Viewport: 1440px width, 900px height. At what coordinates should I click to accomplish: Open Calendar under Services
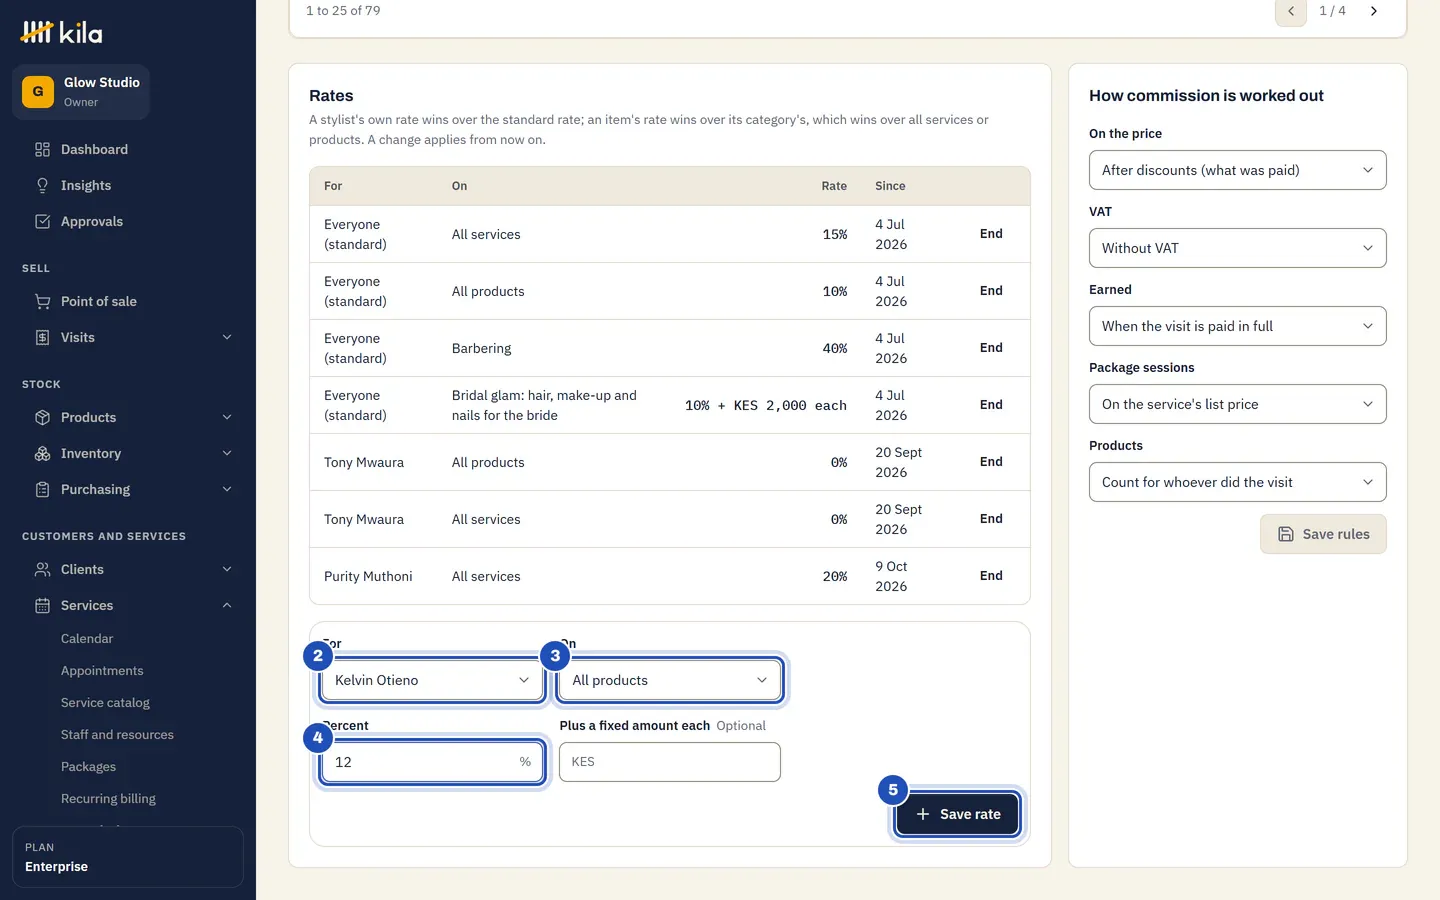(x=87, y=639)
